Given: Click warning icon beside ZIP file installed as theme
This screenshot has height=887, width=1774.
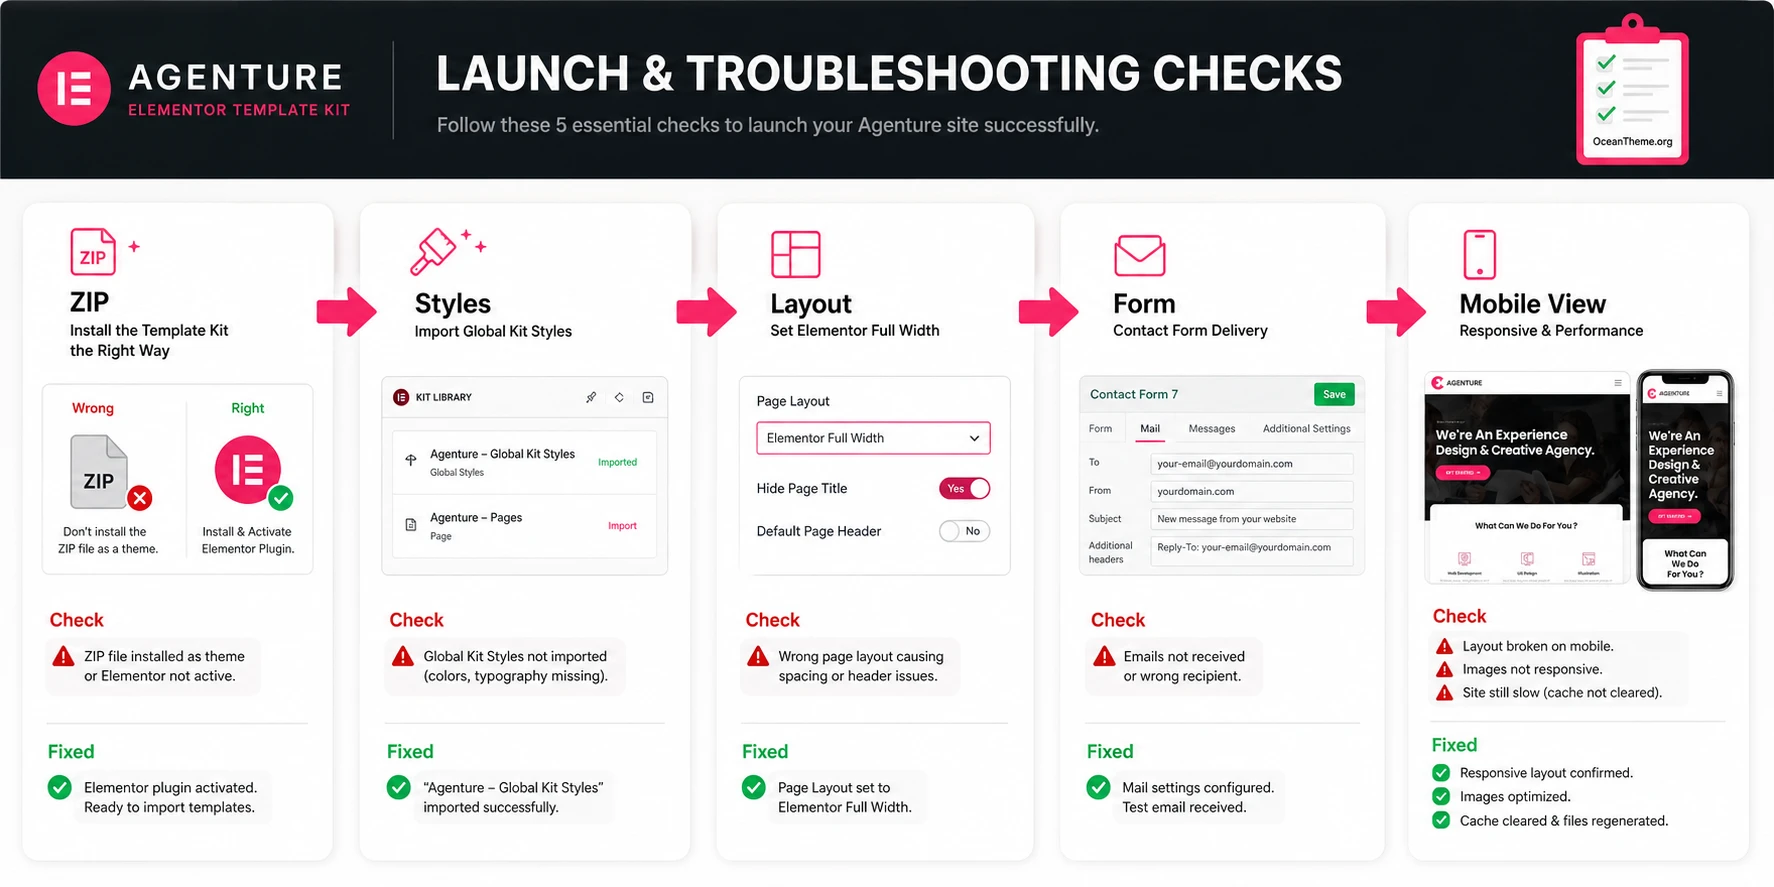Looking at the screenshot, I should [63, 656].
